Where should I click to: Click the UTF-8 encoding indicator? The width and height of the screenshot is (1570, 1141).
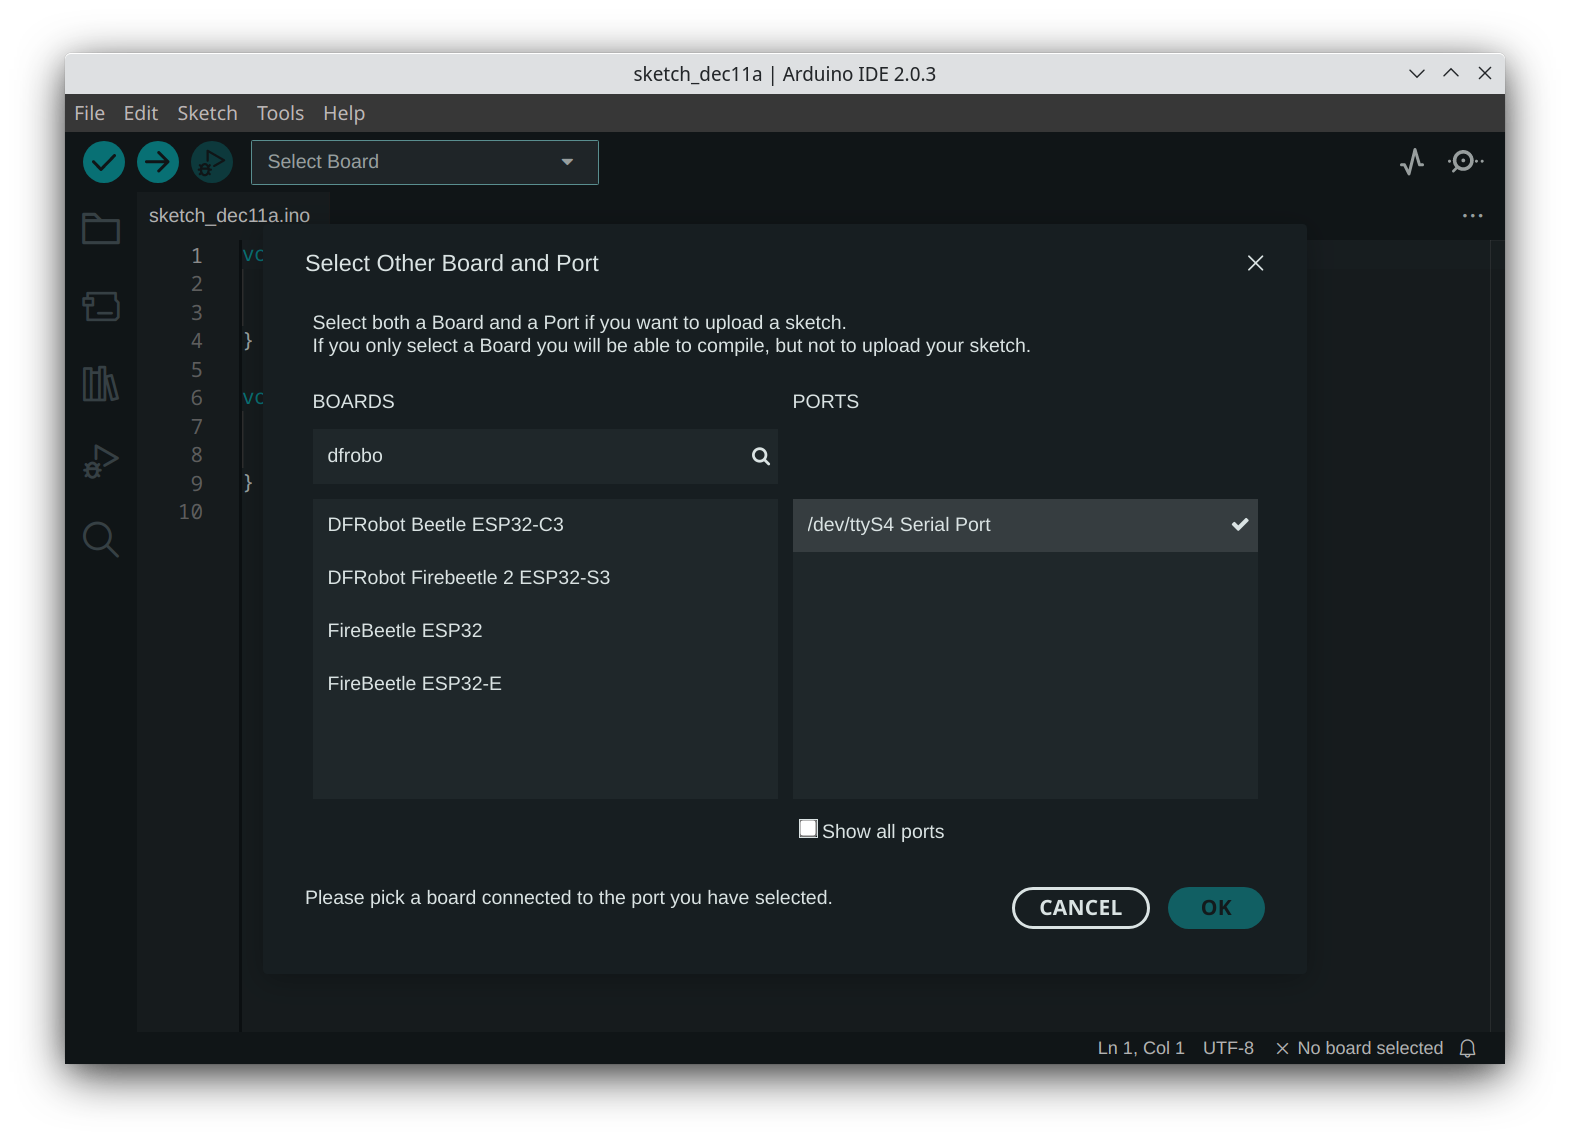pyautogui.click(x=1228, y=1048)
